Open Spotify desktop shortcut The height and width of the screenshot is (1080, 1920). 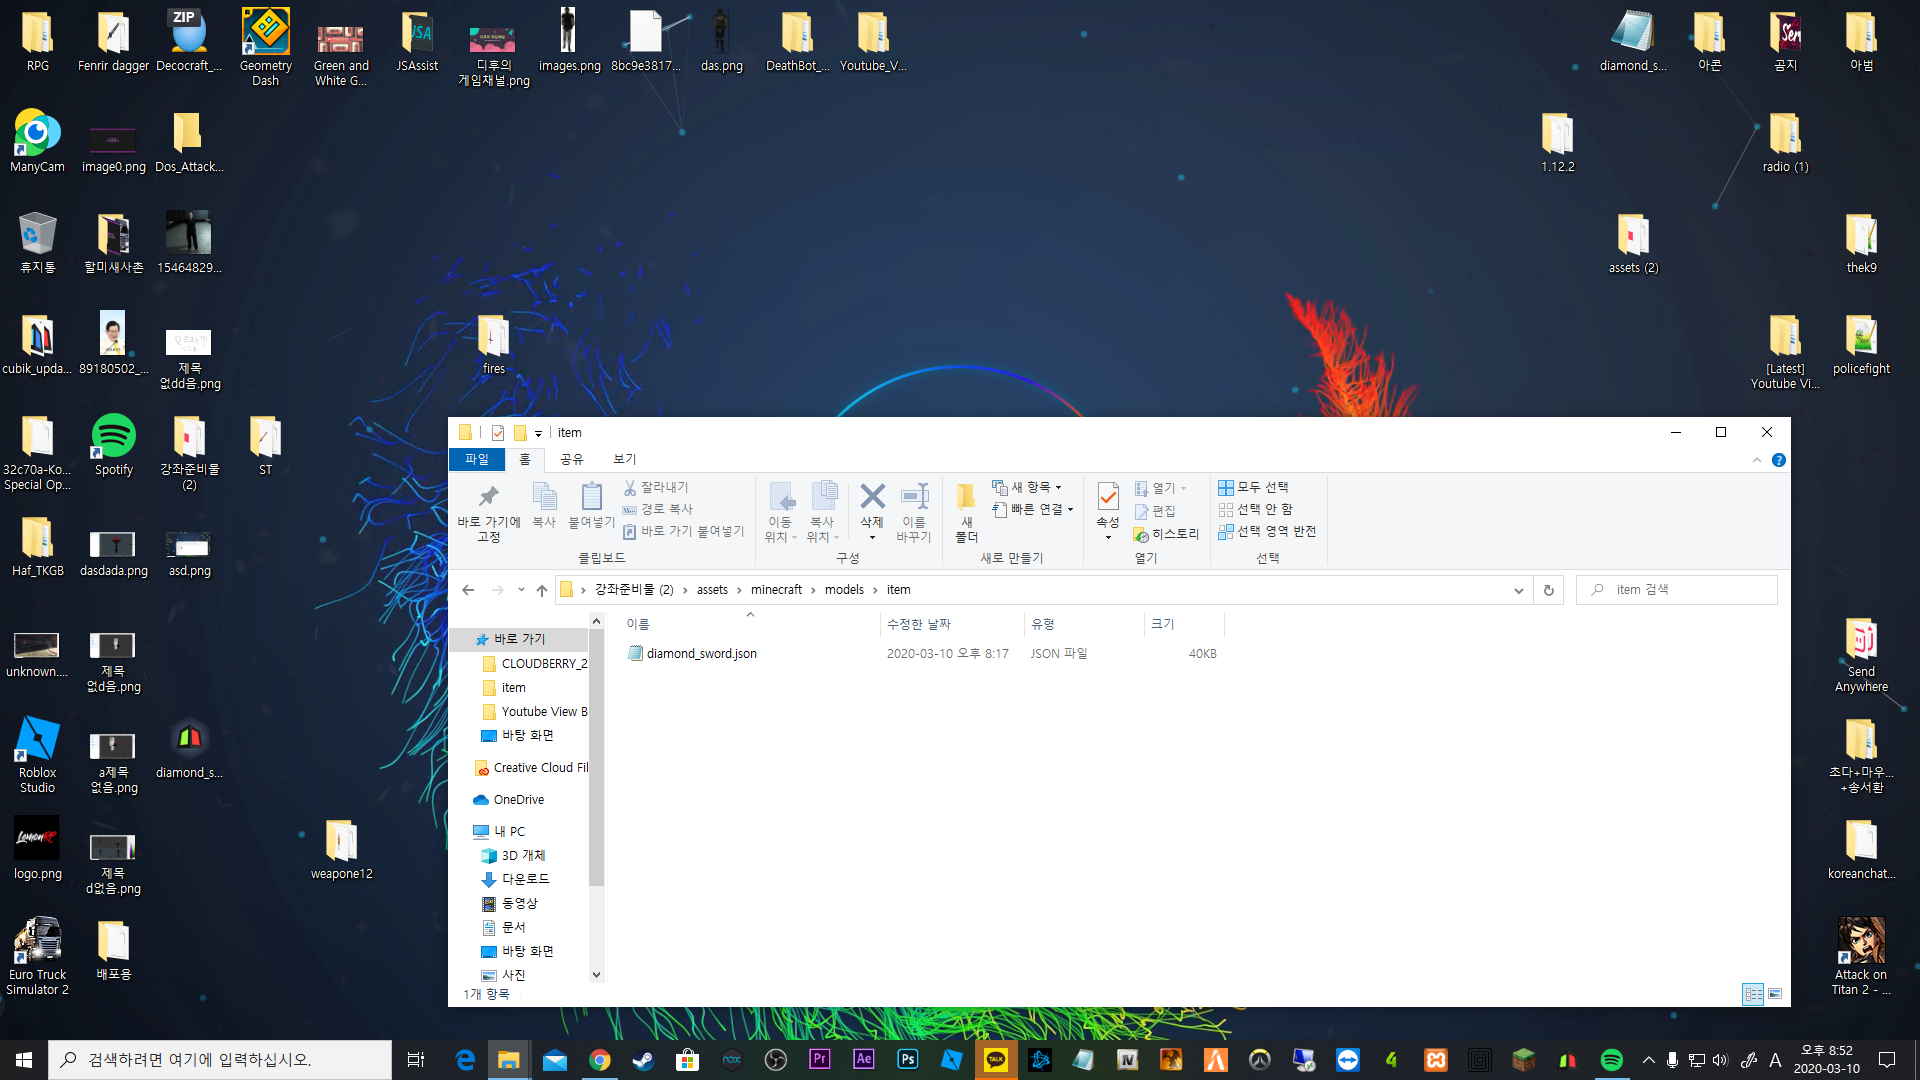(x=114, y=446)
